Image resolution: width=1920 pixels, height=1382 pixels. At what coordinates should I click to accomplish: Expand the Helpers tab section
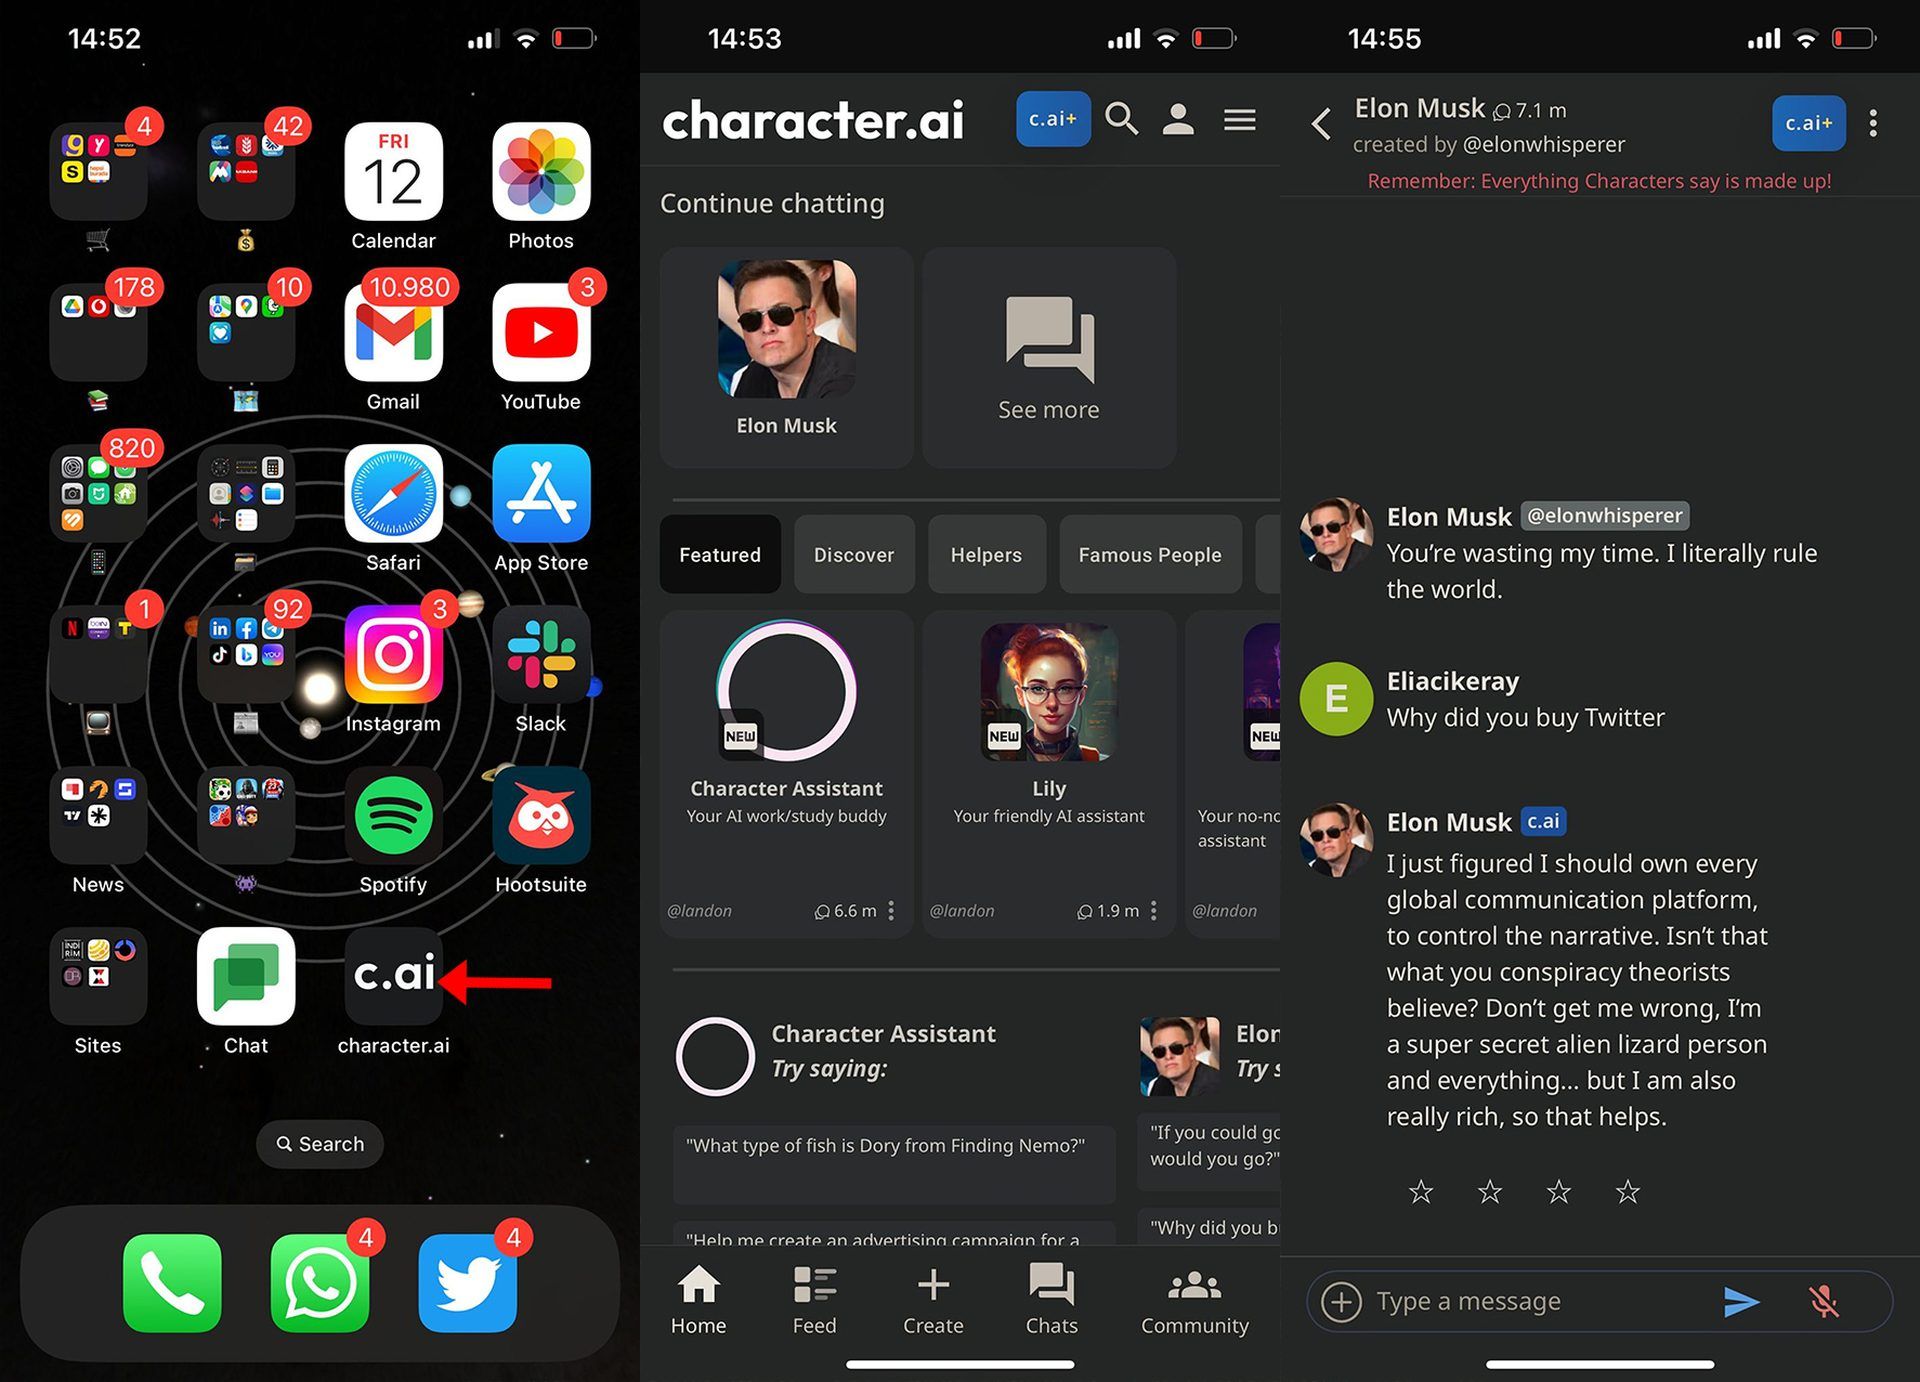click(x=985, y=555)
